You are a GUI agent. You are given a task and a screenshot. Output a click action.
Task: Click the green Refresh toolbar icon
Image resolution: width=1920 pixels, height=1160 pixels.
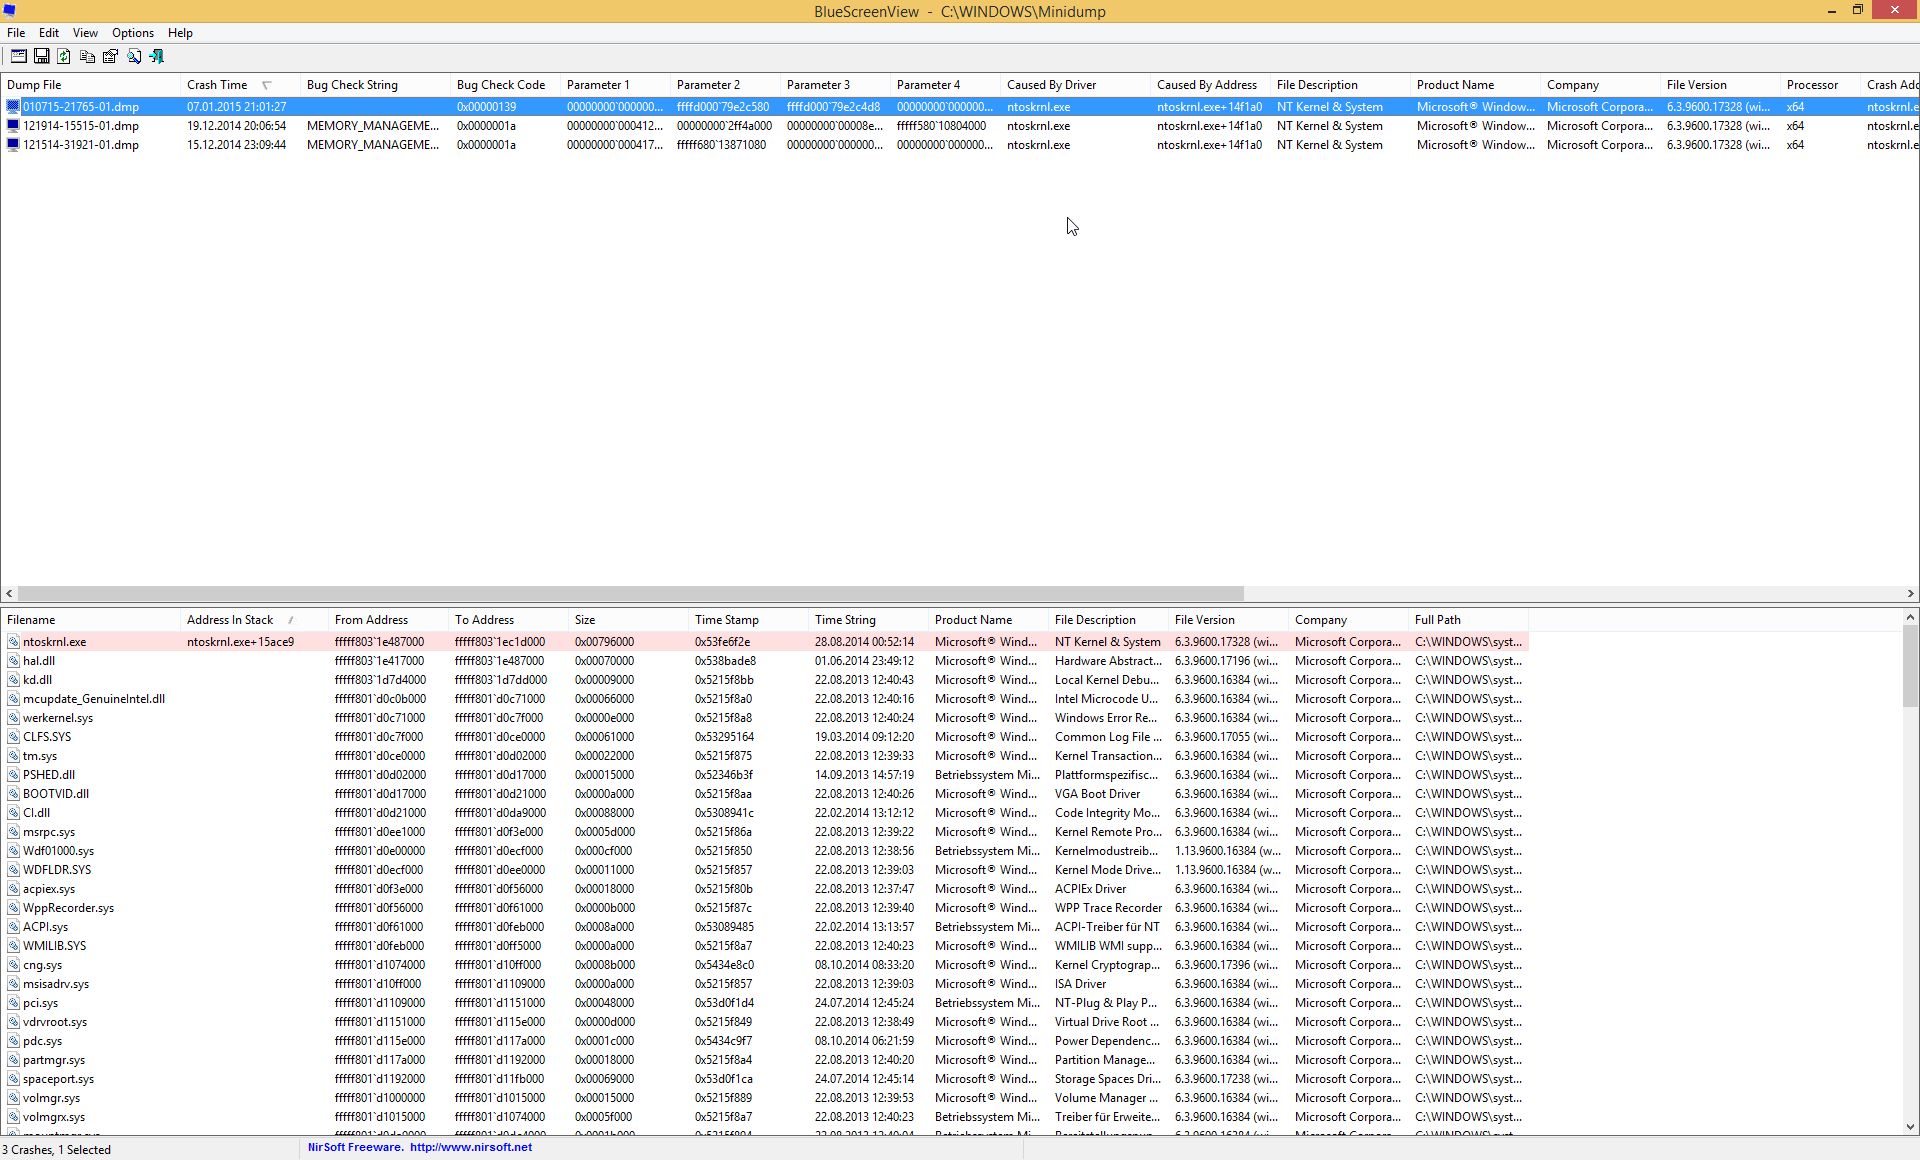64,57
